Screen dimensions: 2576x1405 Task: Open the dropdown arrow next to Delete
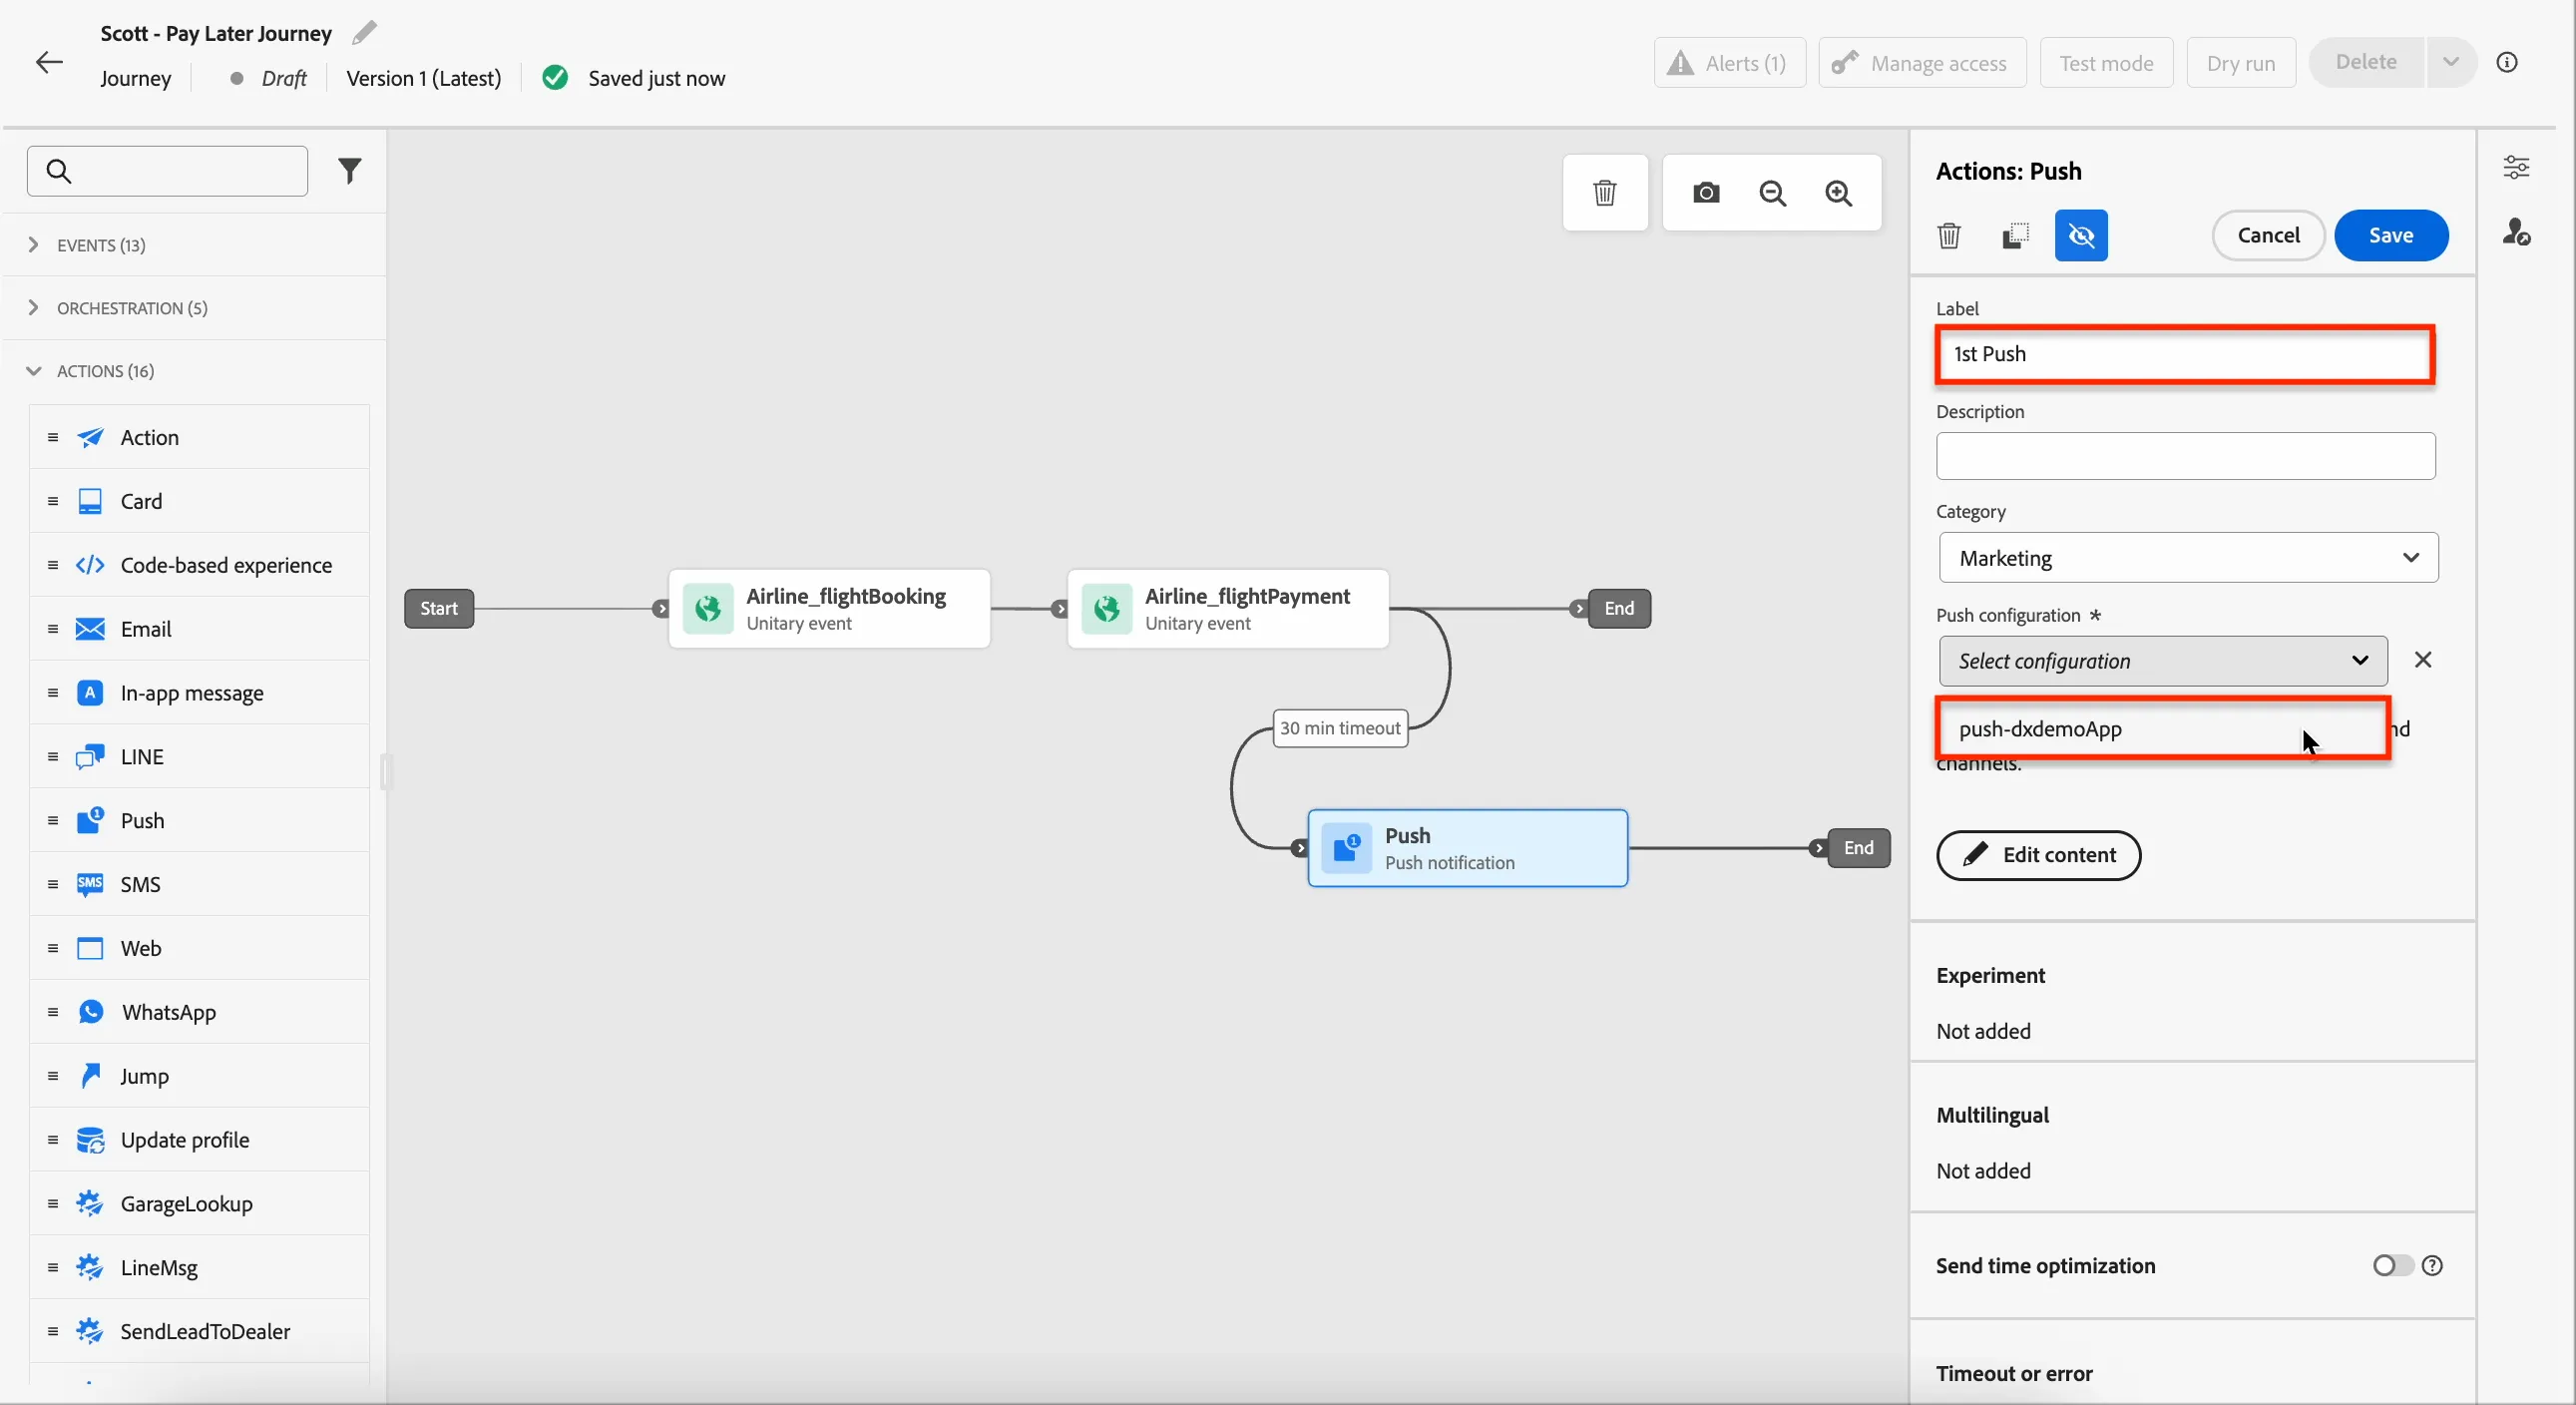pos(2450,62)
